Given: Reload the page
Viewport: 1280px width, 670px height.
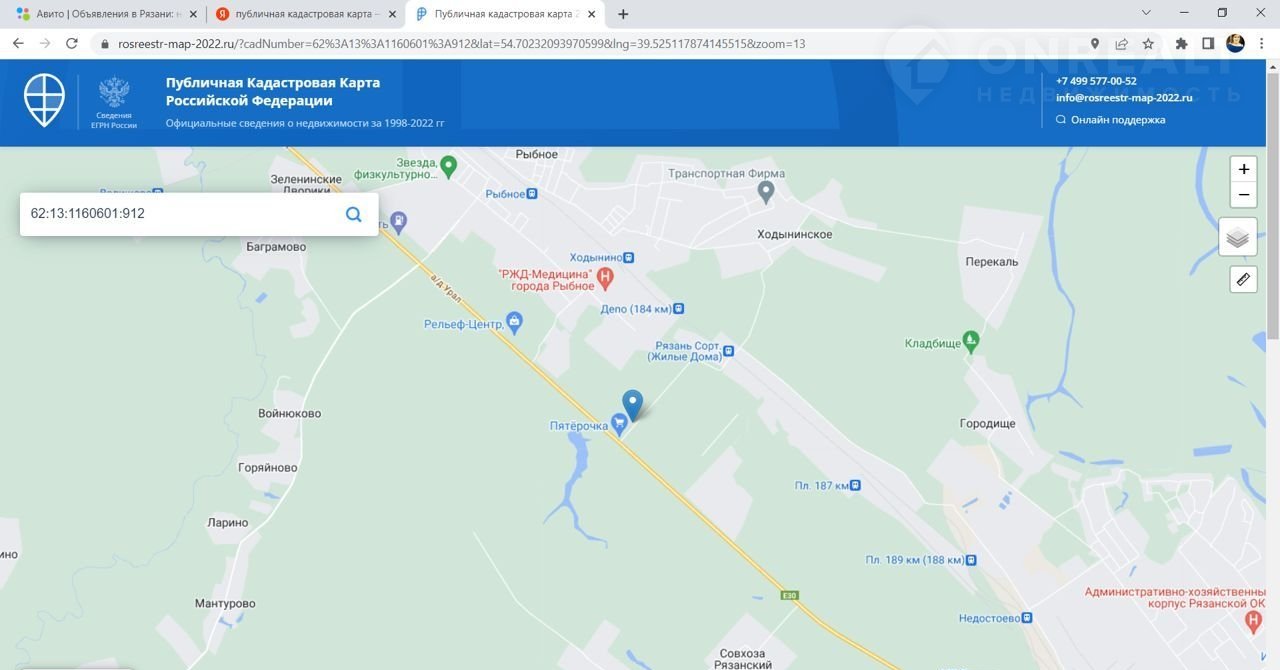Looking at the screenshot, I should point(72,44).
